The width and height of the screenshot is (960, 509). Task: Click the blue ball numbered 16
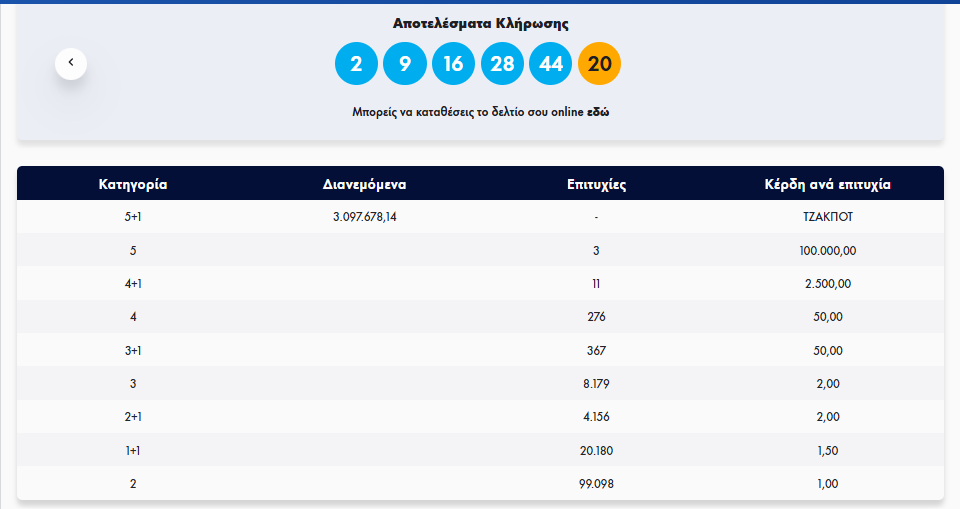[453, 64]
